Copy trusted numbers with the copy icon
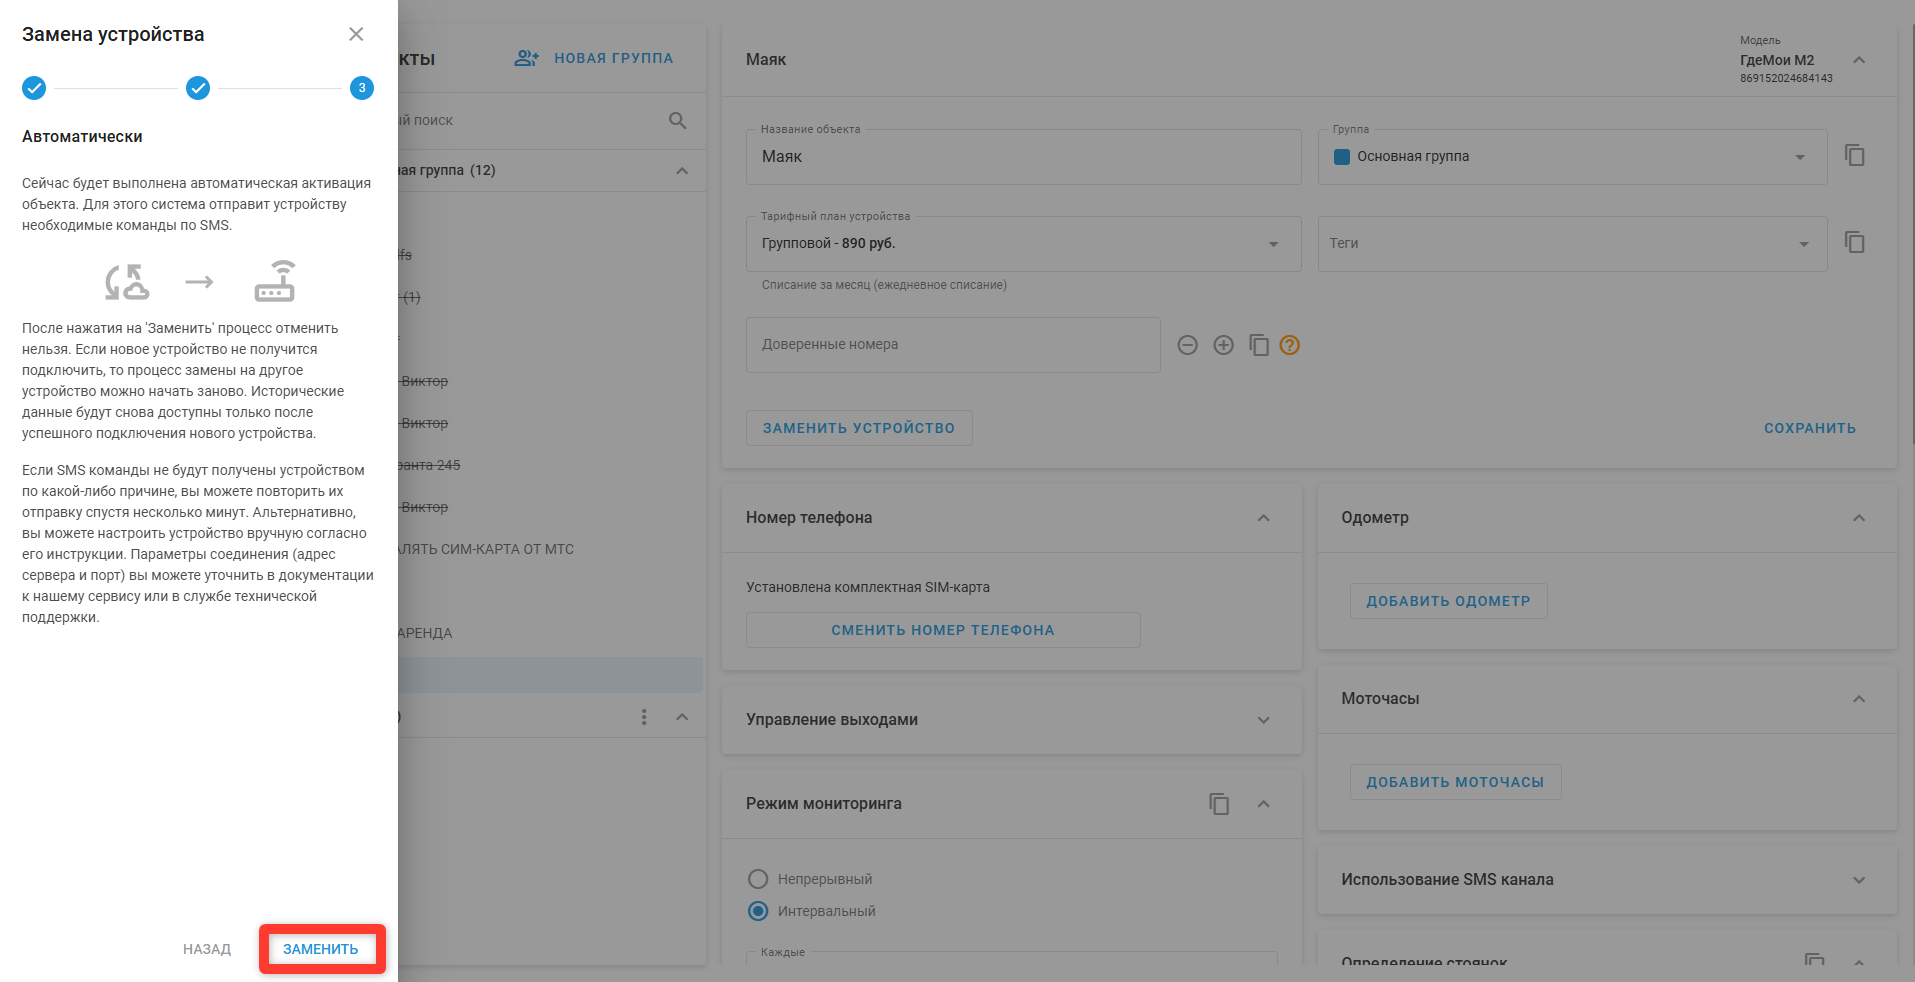Screen dimensions: 1915x982 pos(1259,345)
